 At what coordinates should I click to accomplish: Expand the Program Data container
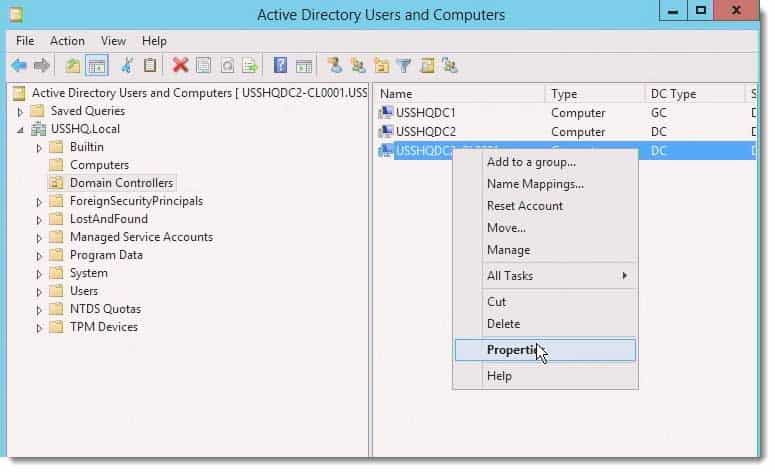[x=39, y=256]
